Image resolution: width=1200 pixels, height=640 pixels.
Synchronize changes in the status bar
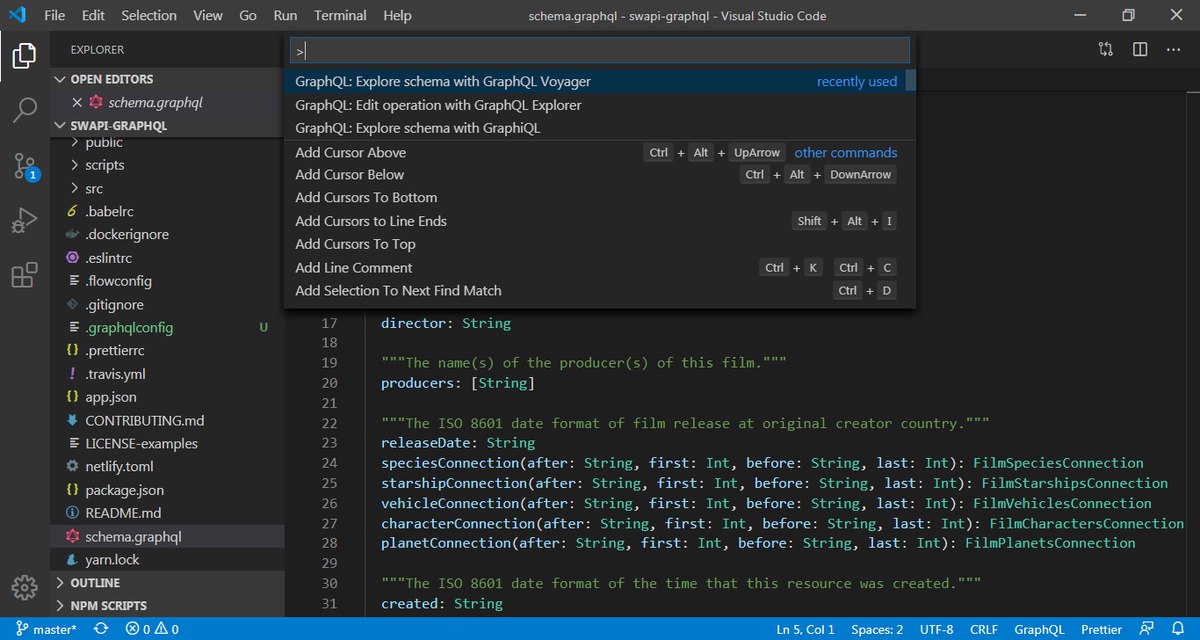pos(101,629)
